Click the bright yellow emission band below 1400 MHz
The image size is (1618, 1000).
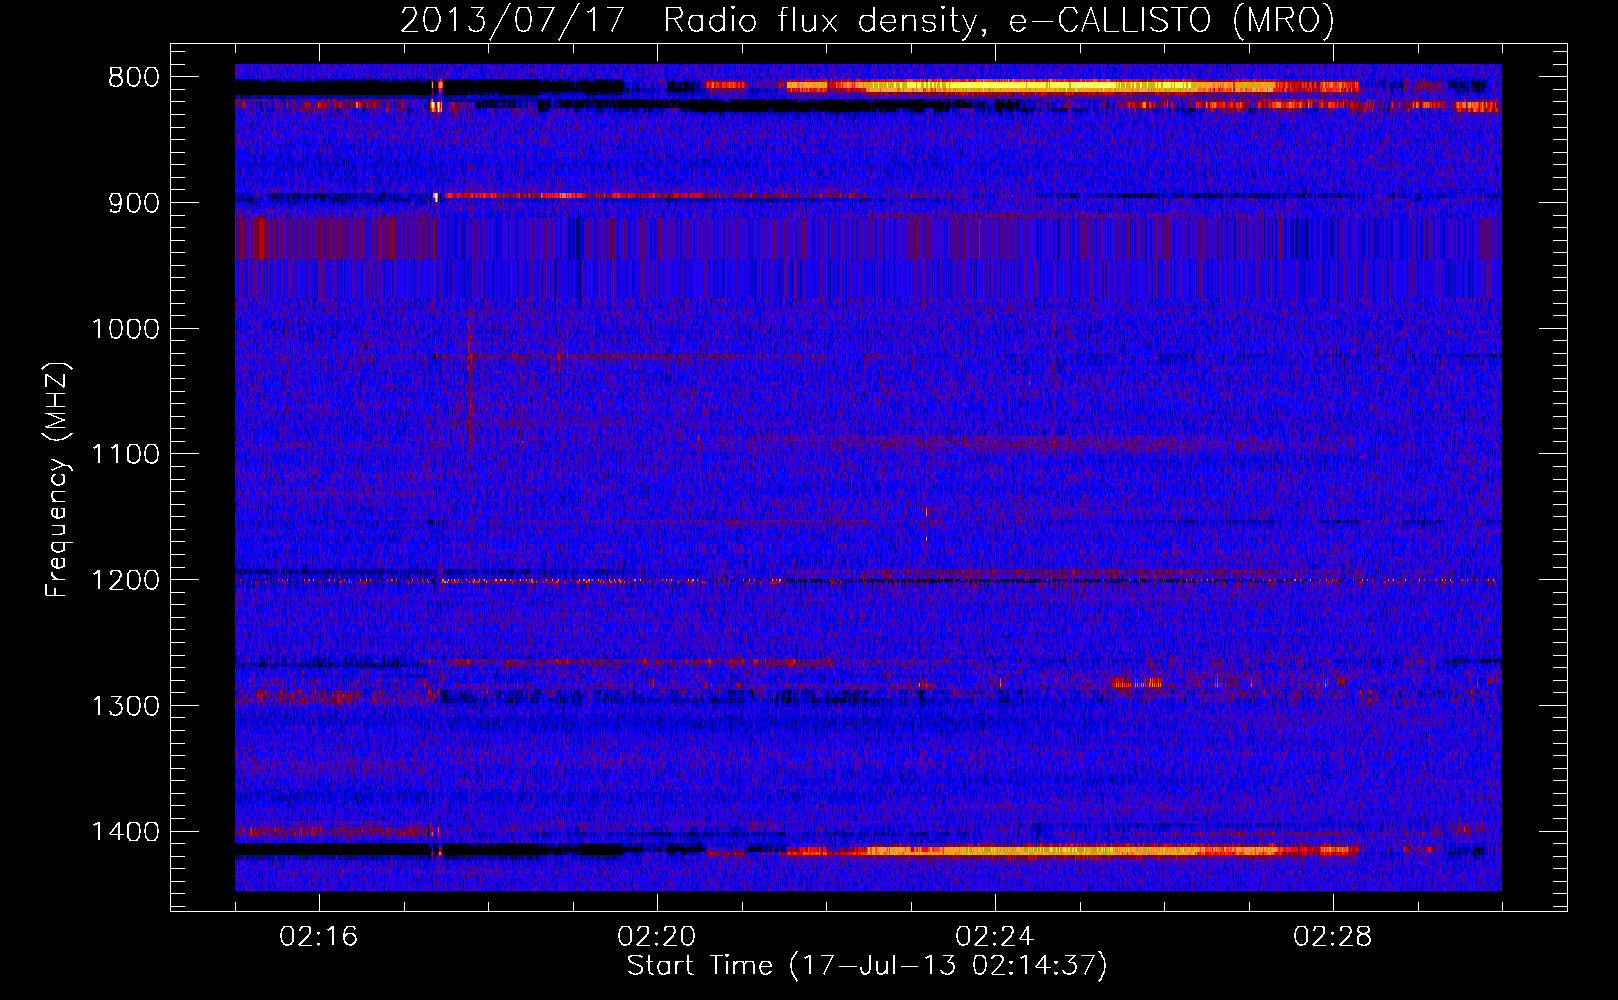(1072, 851)
